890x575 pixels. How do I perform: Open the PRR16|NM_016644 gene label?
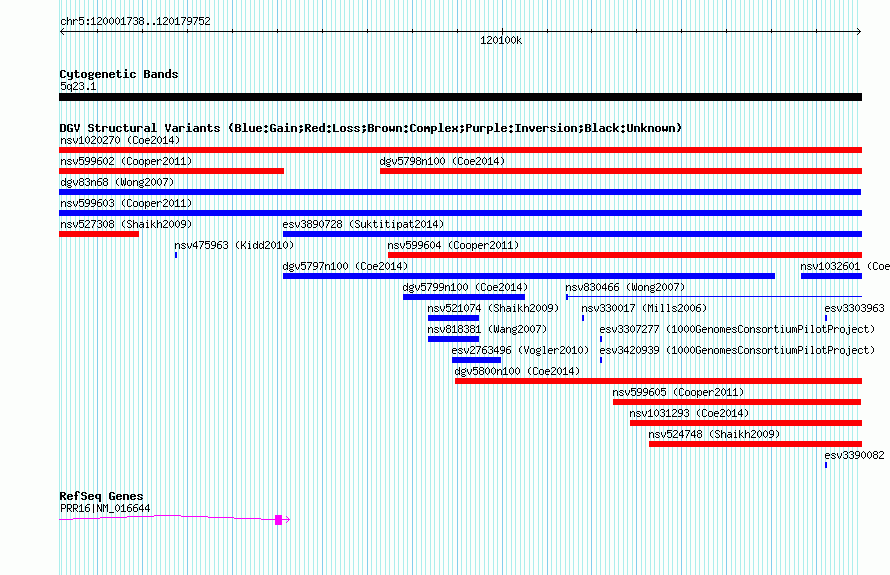coord(105,509)
